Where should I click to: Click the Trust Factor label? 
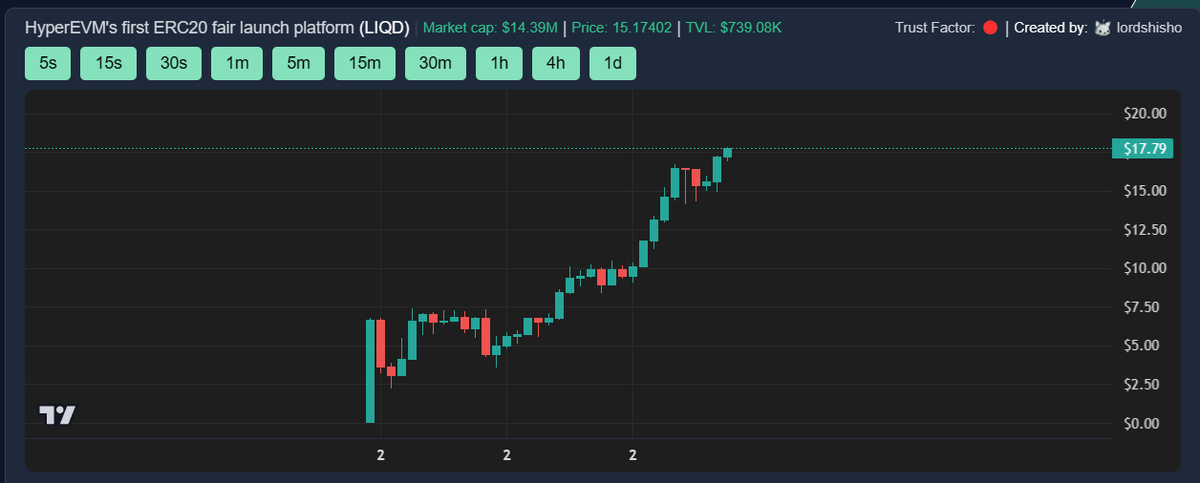click(935, 28)
